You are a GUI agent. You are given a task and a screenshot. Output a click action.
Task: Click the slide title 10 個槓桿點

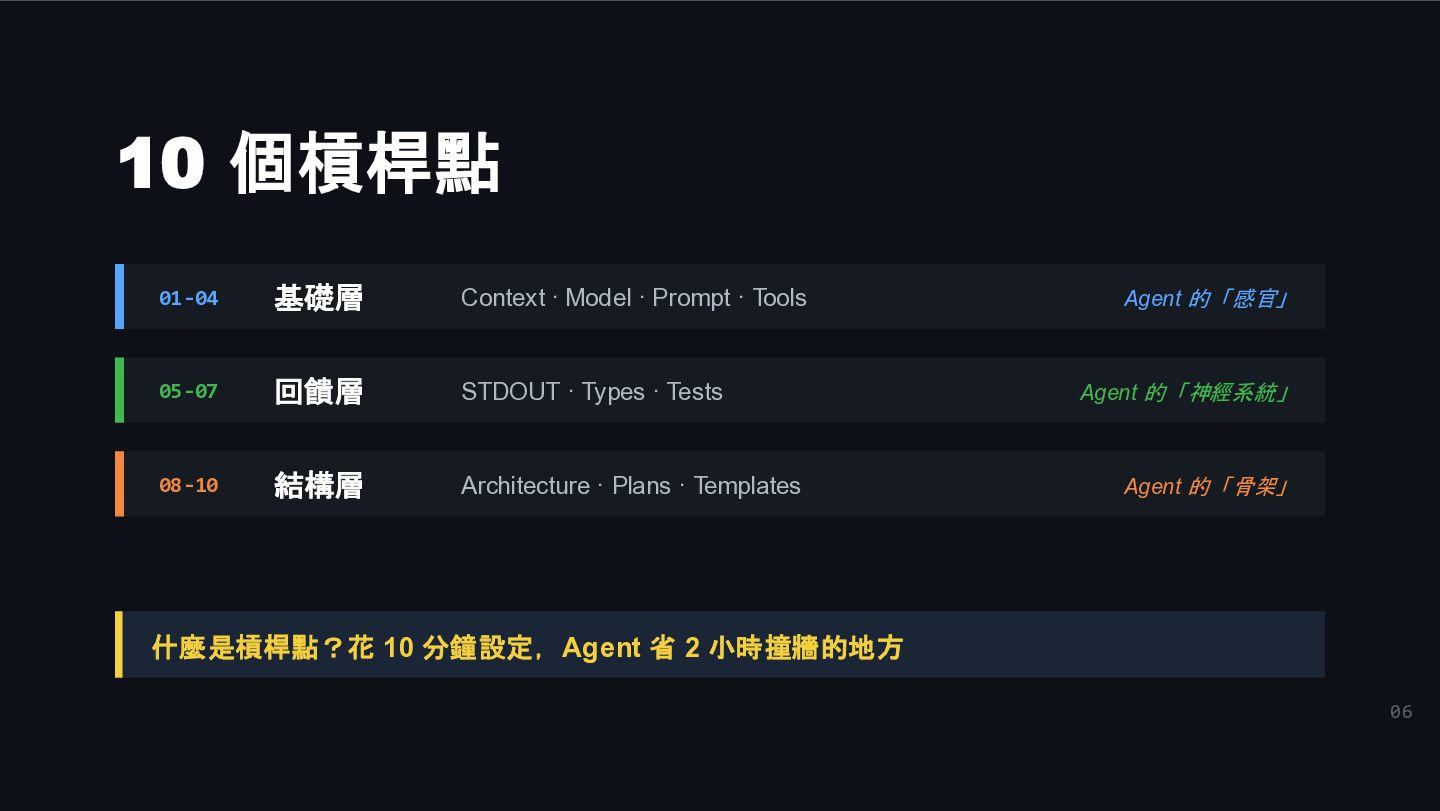click(x=309, y=162)
